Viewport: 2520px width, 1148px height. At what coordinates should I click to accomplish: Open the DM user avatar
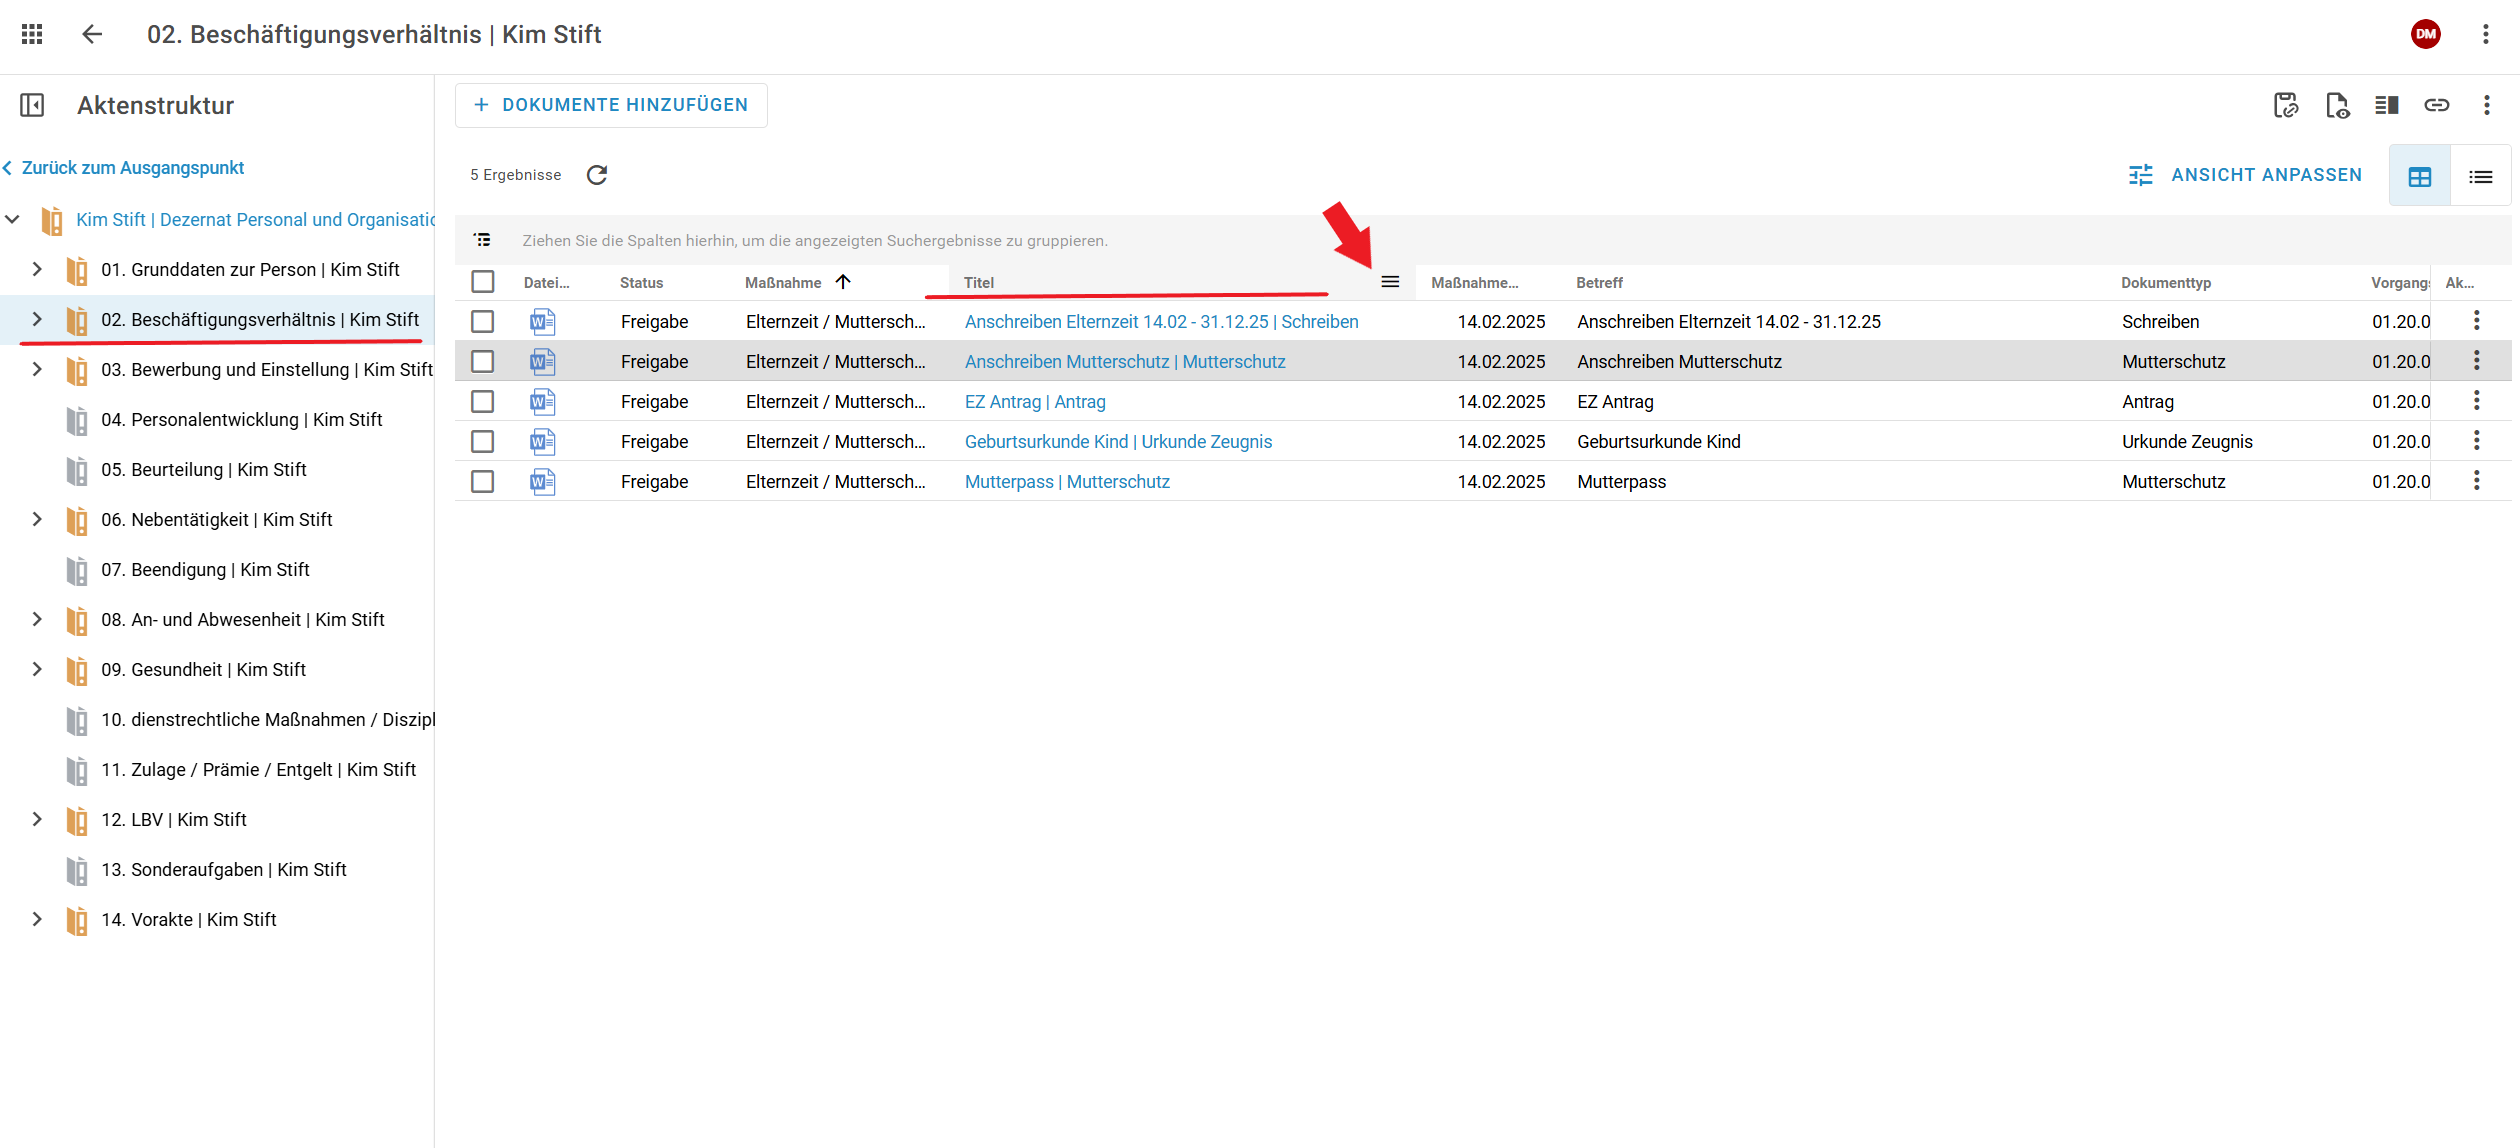click(2425, 34)
